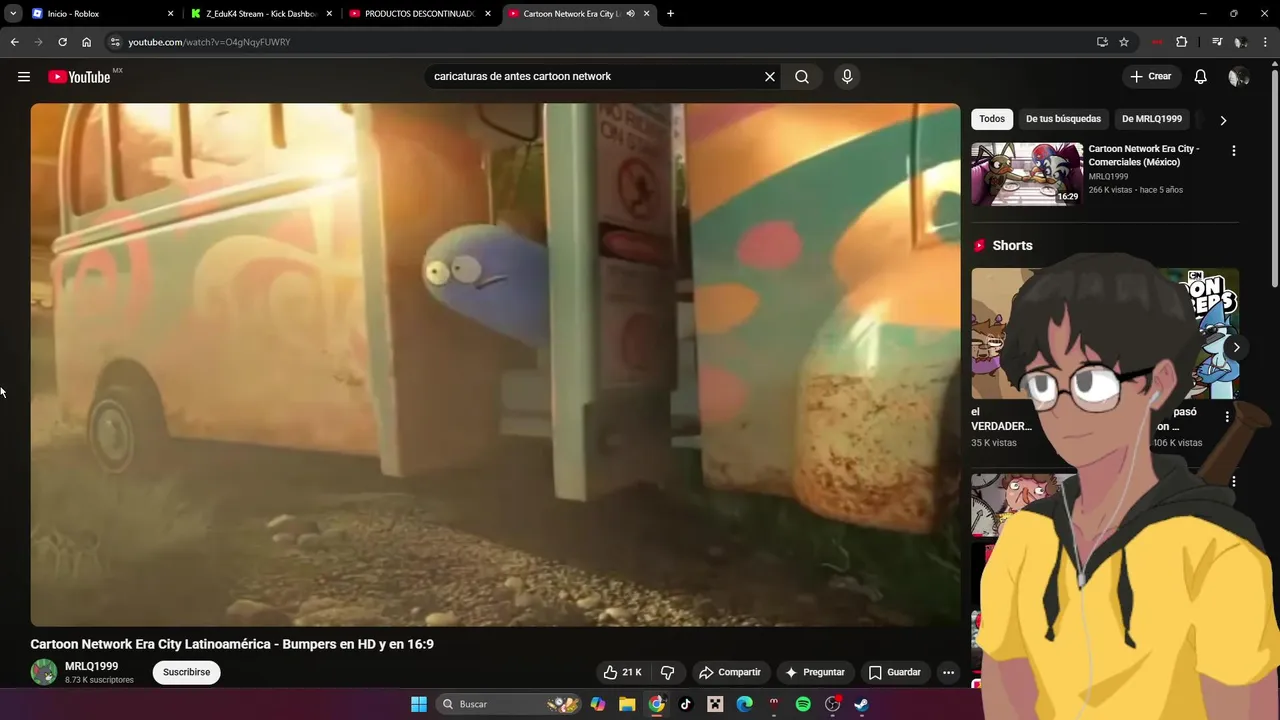Open the tab search dropdown arrow
The height and width of the screenshot is (720, 1280).
pos(13,14)
